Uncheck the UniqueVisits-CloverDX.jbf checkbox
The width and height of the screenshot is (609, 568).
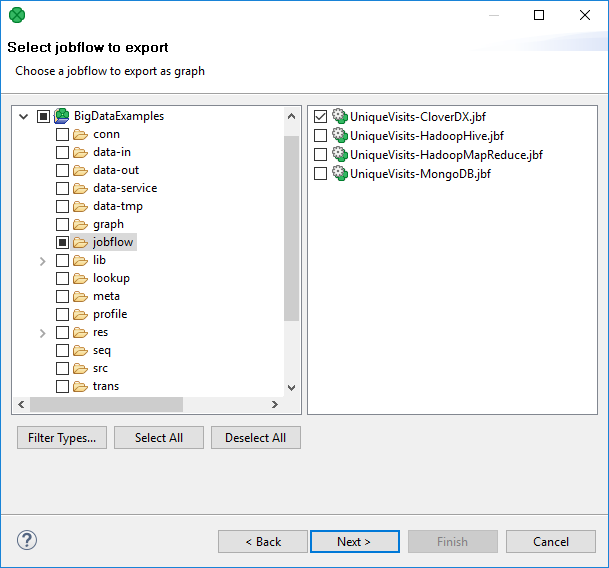point(320,116)
